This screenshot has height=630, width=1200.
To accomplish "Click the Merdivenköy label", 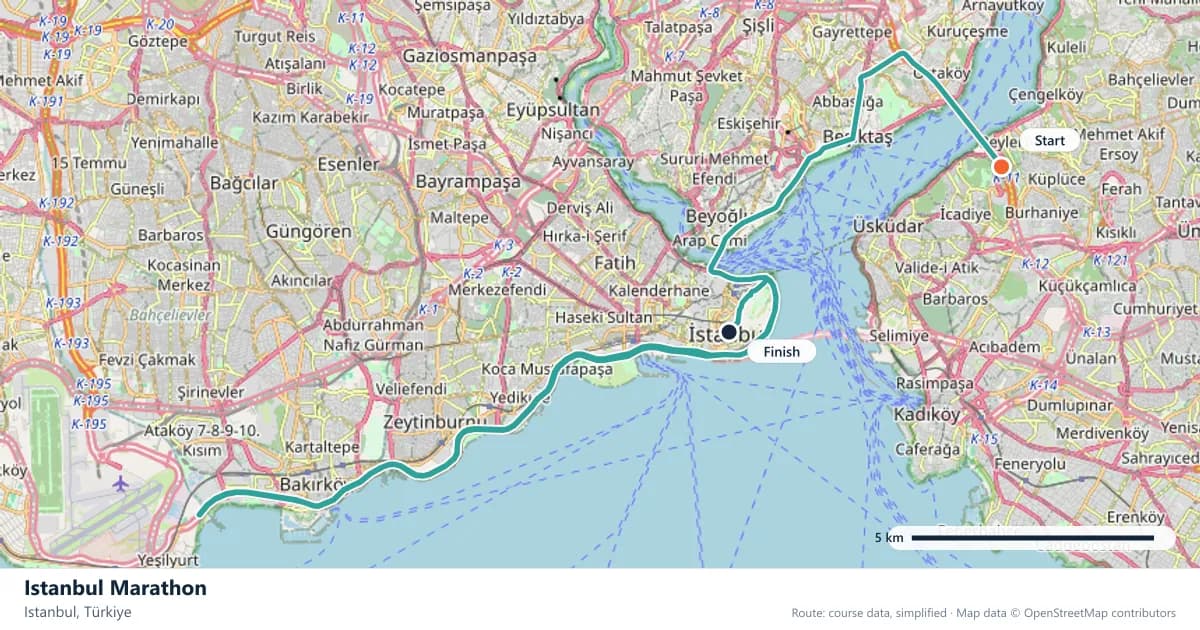I will click(1102, 433).
